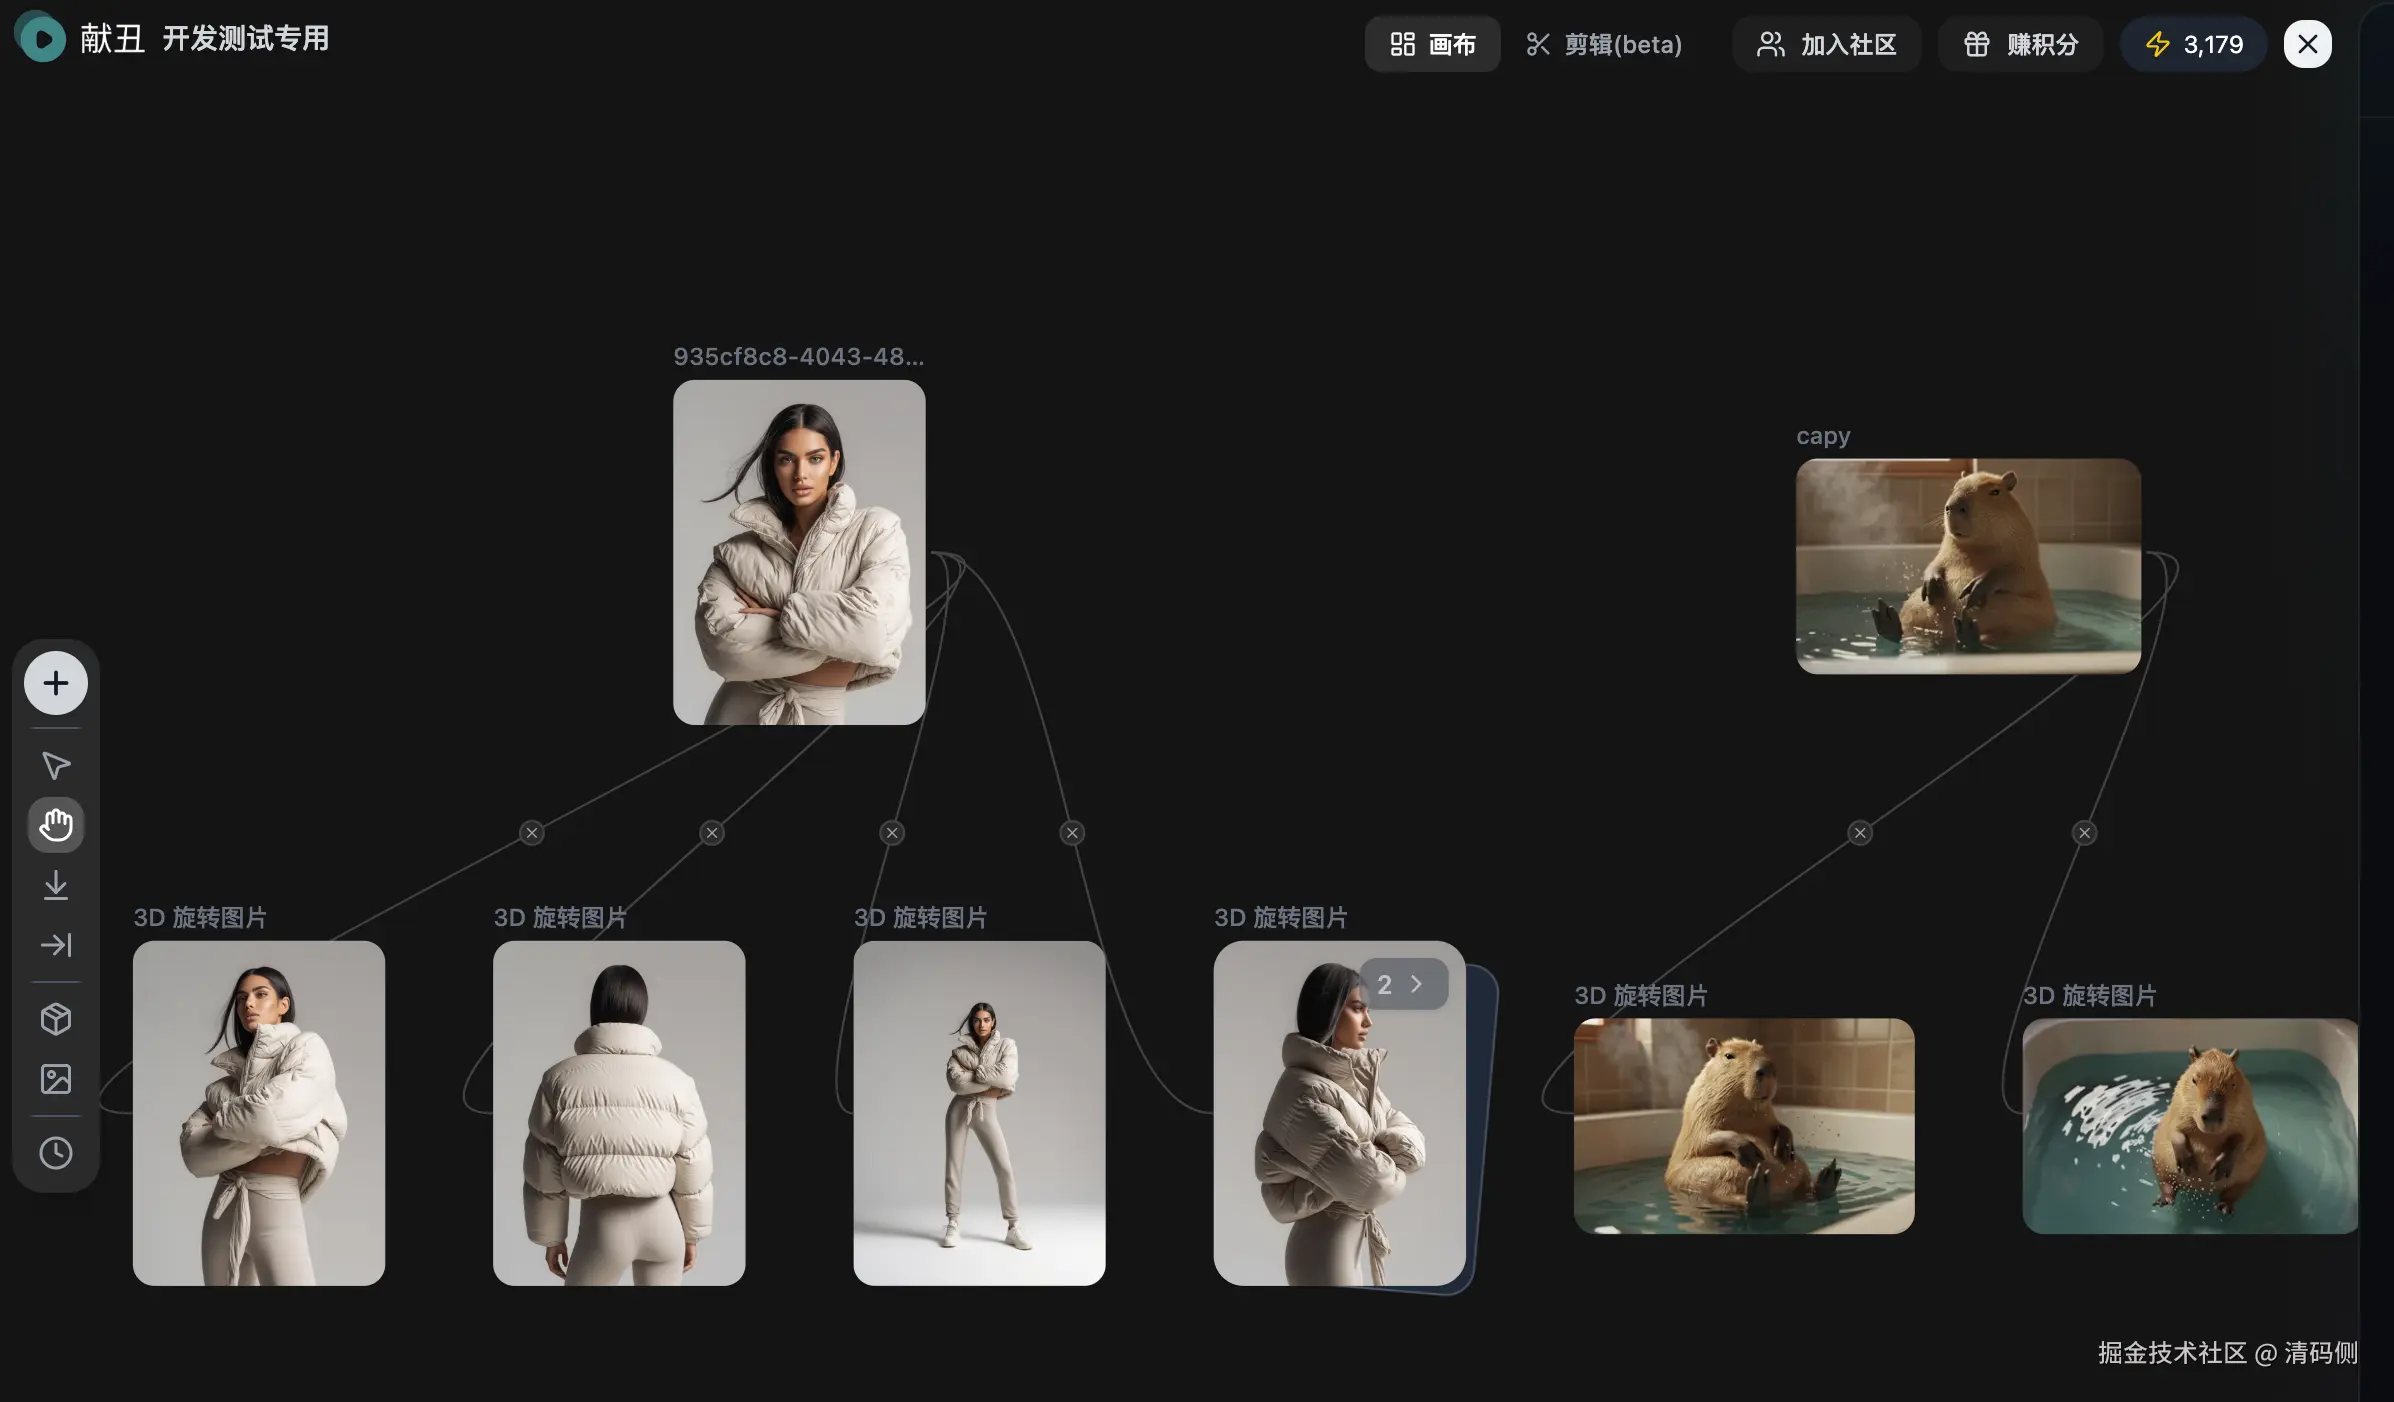The width and height of the screenshot is (2394, 1402).
Task: Open the 3D cube tool
Action: coord(56,1019)
